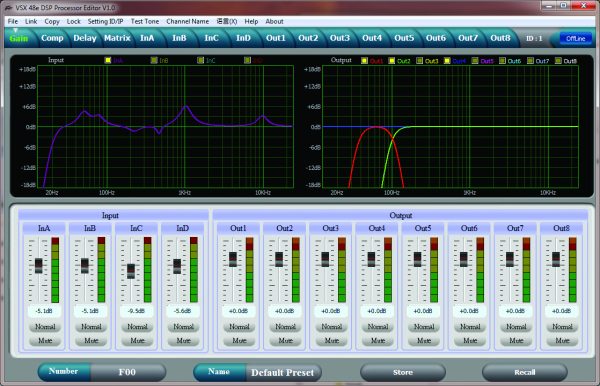
Task: Open the About menu
Action: 274,21
